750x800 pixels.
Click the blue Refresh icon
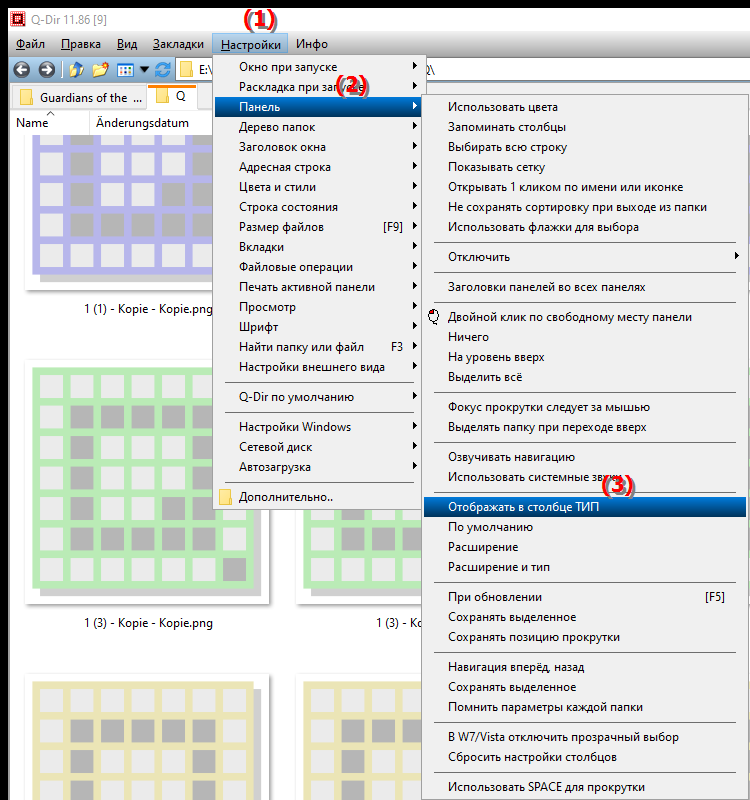[x=162, y=70]
